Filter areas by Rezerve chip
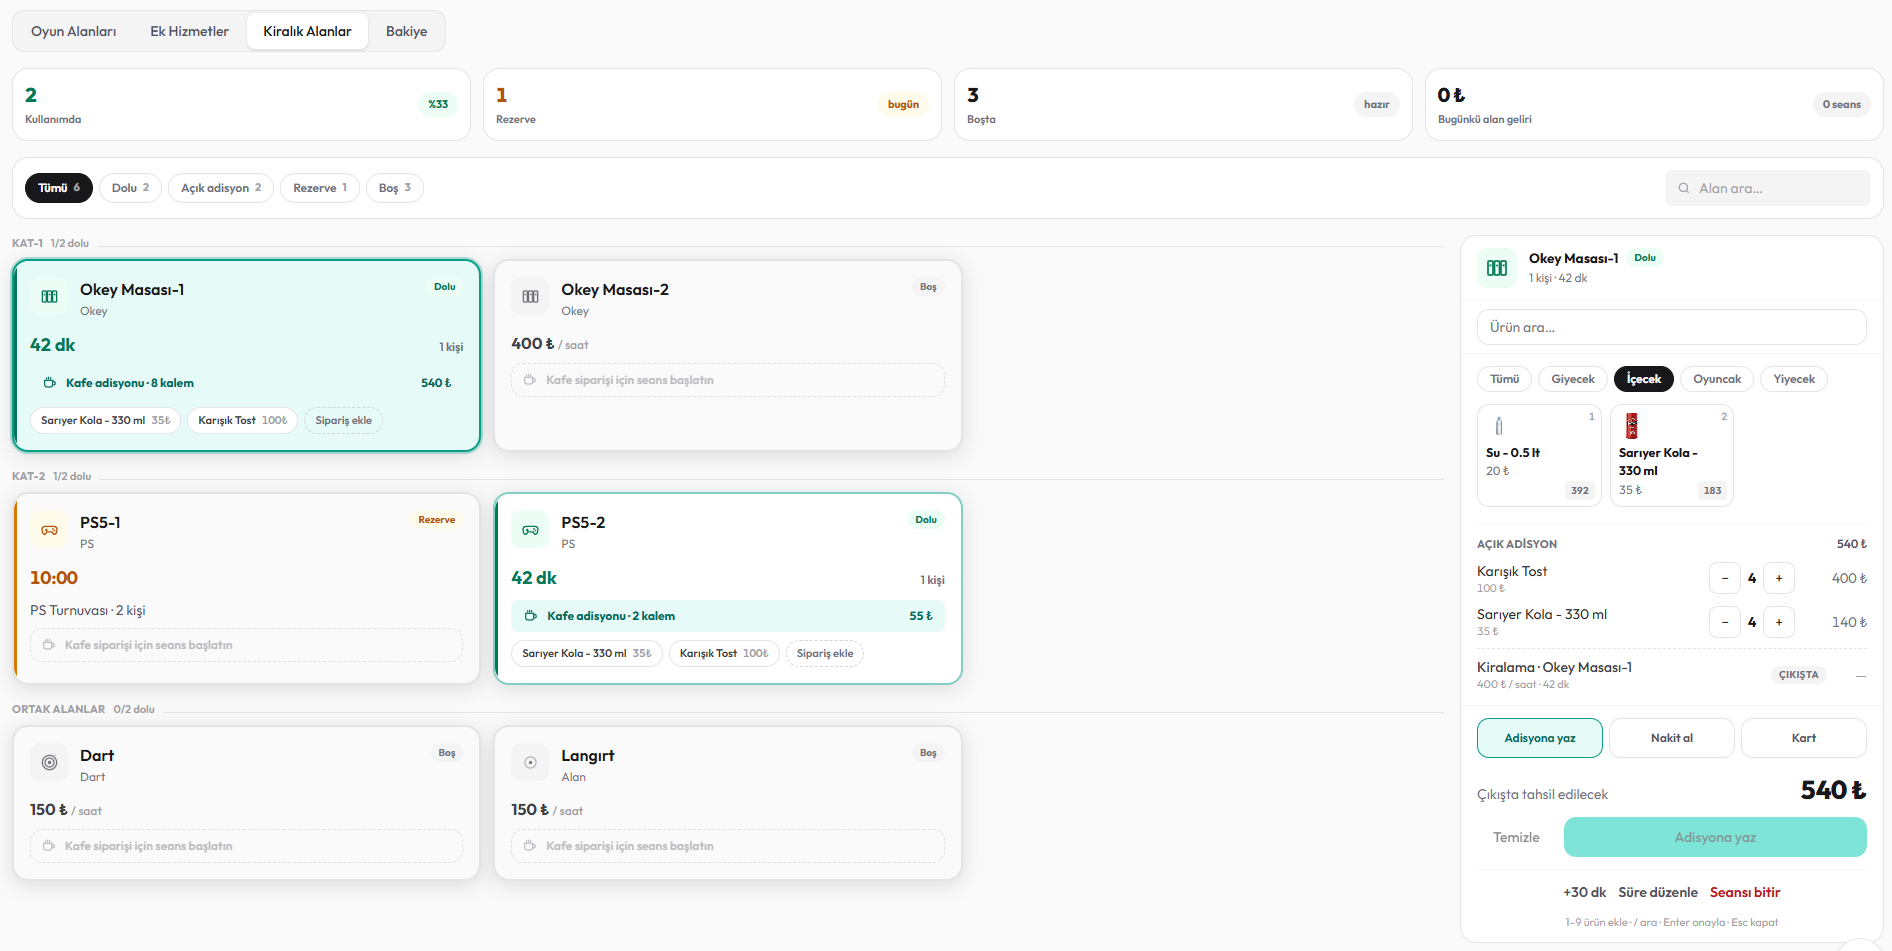Image resolution: width=1892 pixels, height=951 pixels. click(x=320, y=188)
